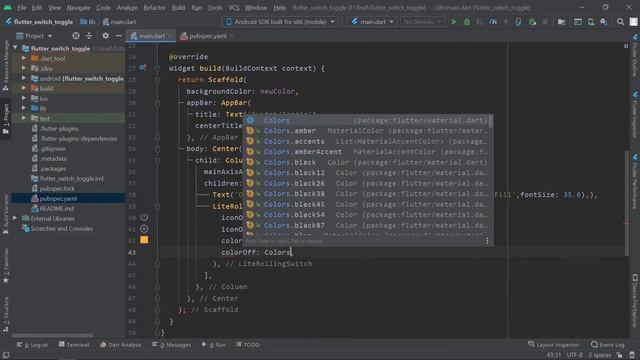Click the editor vertical scrollbar

(x=627, y=204)
